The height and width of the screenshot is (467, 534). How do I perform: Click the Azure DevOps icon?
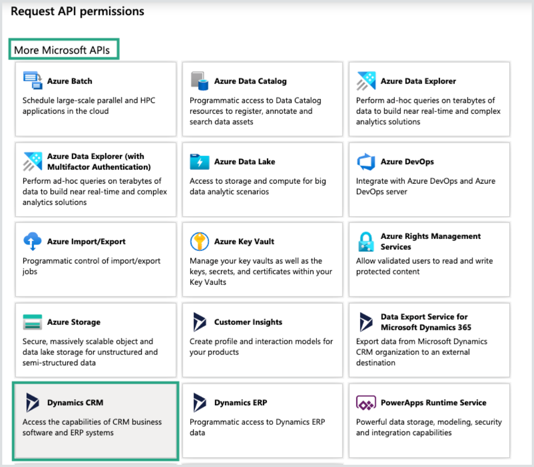coord(366,161)
